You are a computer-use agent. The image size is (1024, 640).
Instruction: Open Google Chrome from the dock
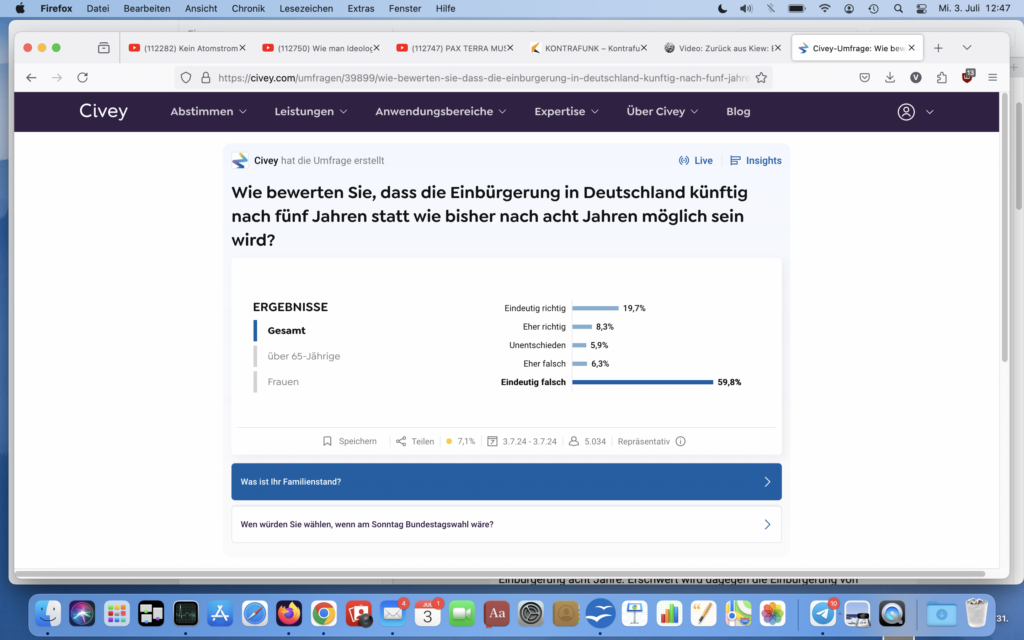pyautogui.click(x=323, y=613)
